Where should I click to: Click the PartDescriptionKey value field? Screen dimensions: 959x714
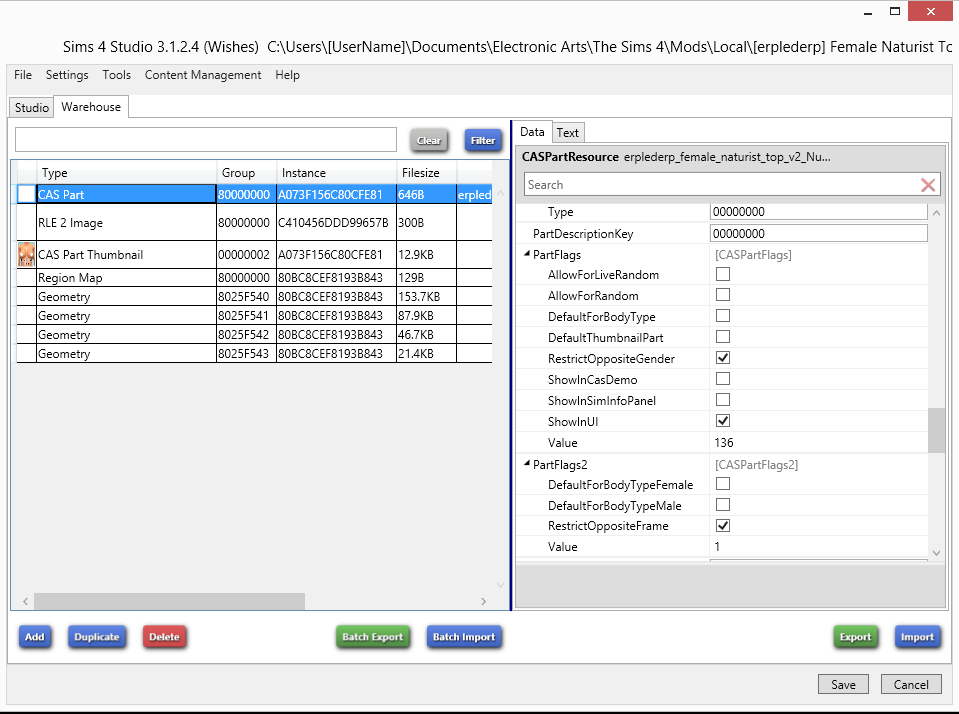point(818,233)
